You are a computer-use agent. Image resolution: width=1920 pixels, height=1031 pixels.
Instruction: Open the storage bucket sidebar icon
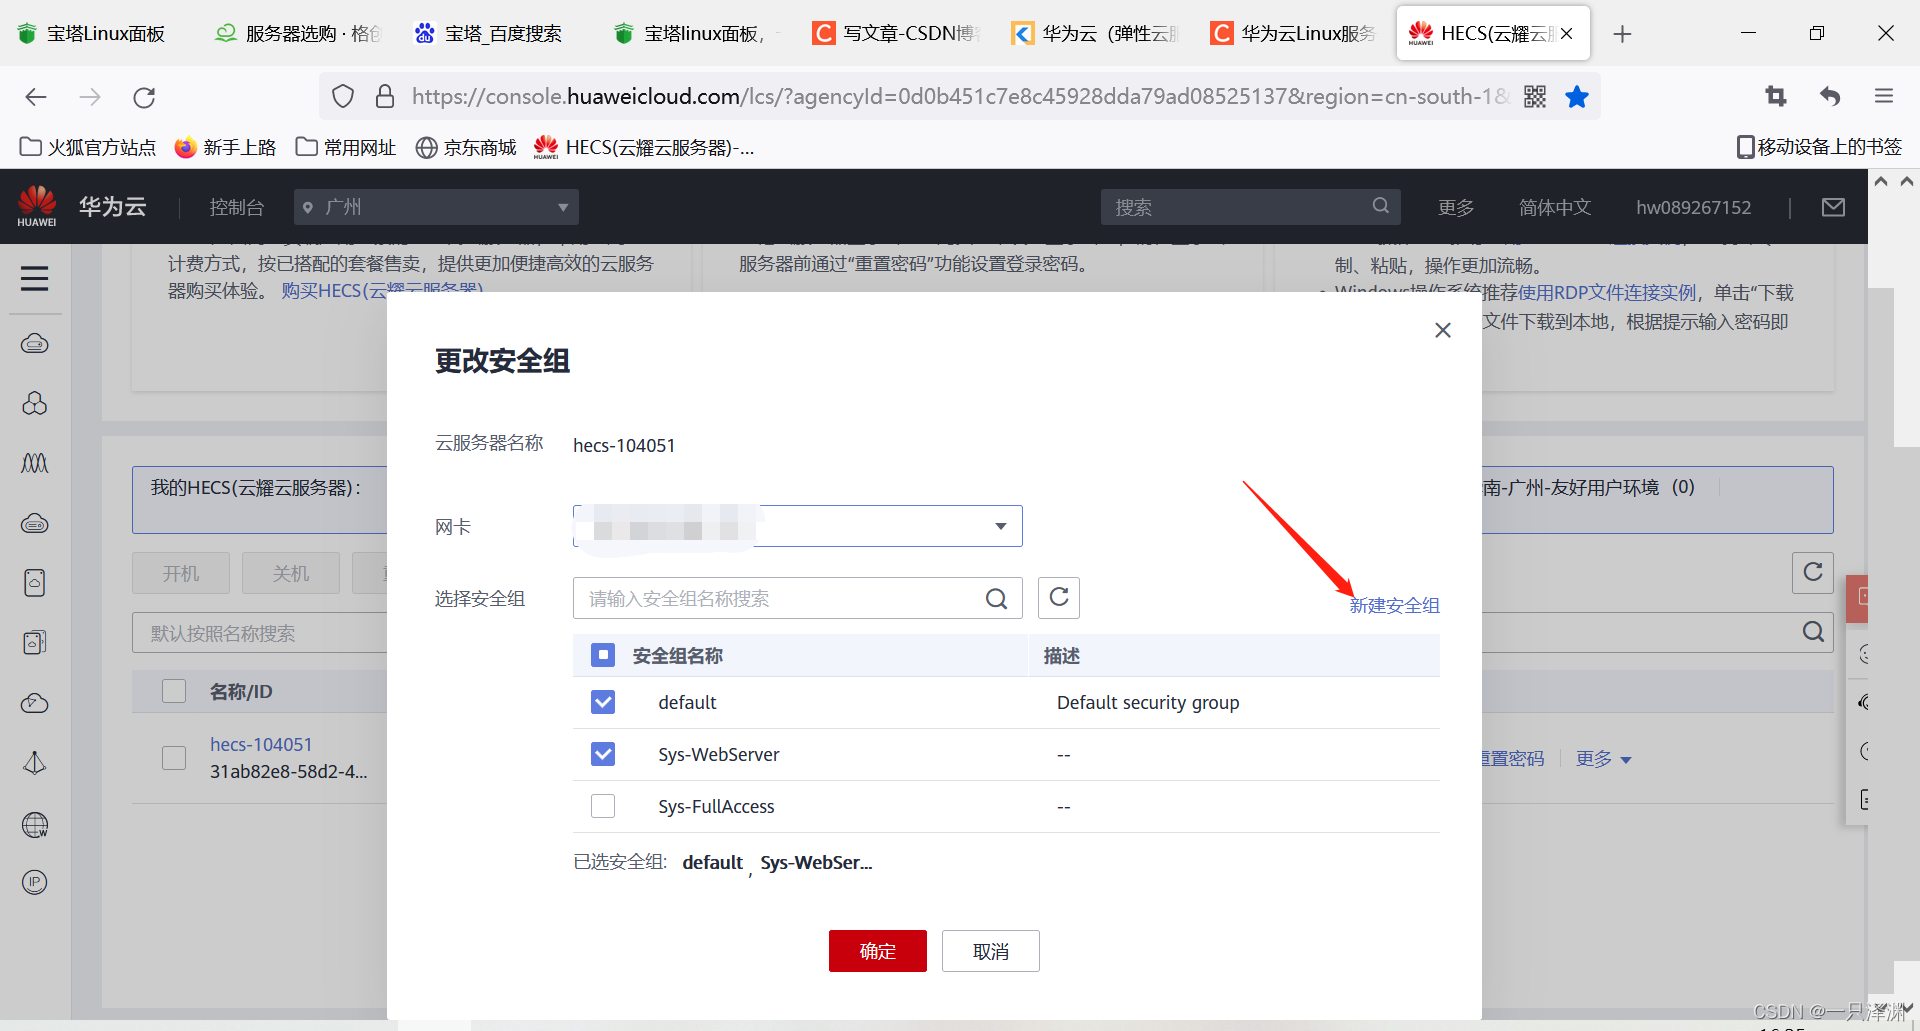tap(35, 583)
